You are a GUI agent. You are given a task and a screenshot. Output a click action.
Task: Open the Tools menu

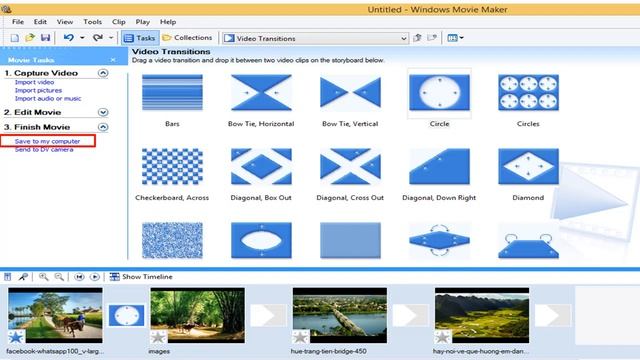coord(93,22)
